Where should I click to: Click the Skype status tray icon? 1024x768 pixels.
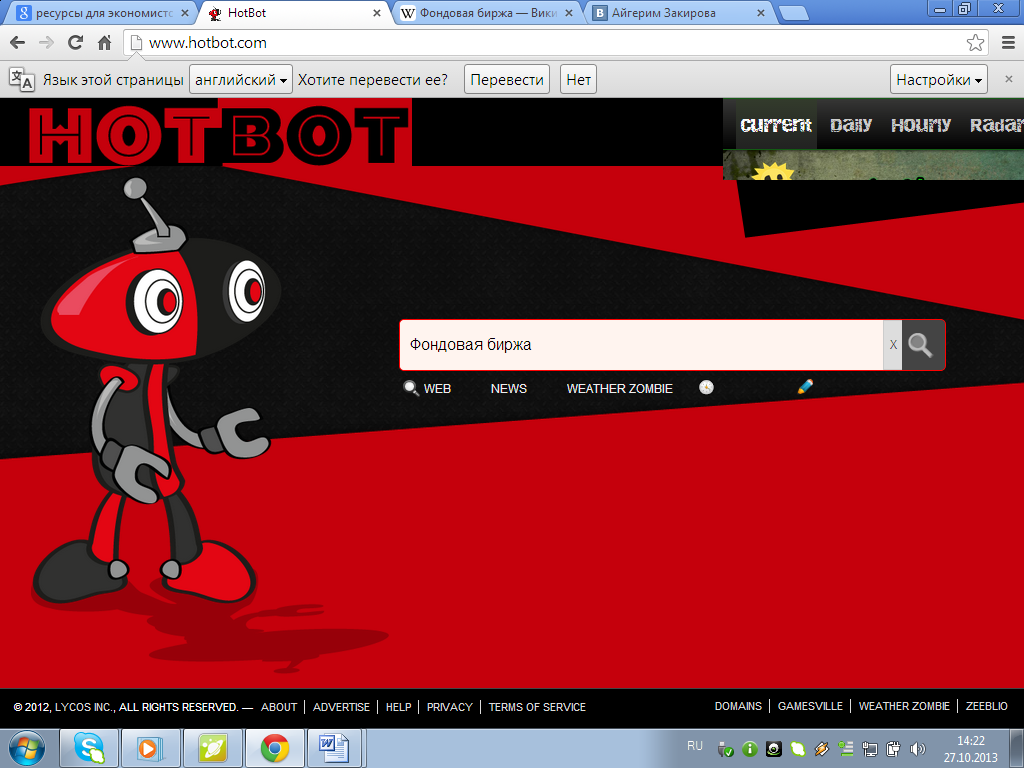point(797,749)
